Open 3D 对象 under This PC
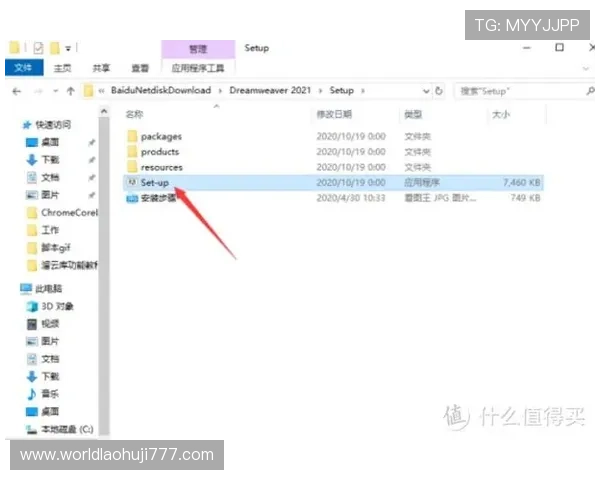 (56, 306)
